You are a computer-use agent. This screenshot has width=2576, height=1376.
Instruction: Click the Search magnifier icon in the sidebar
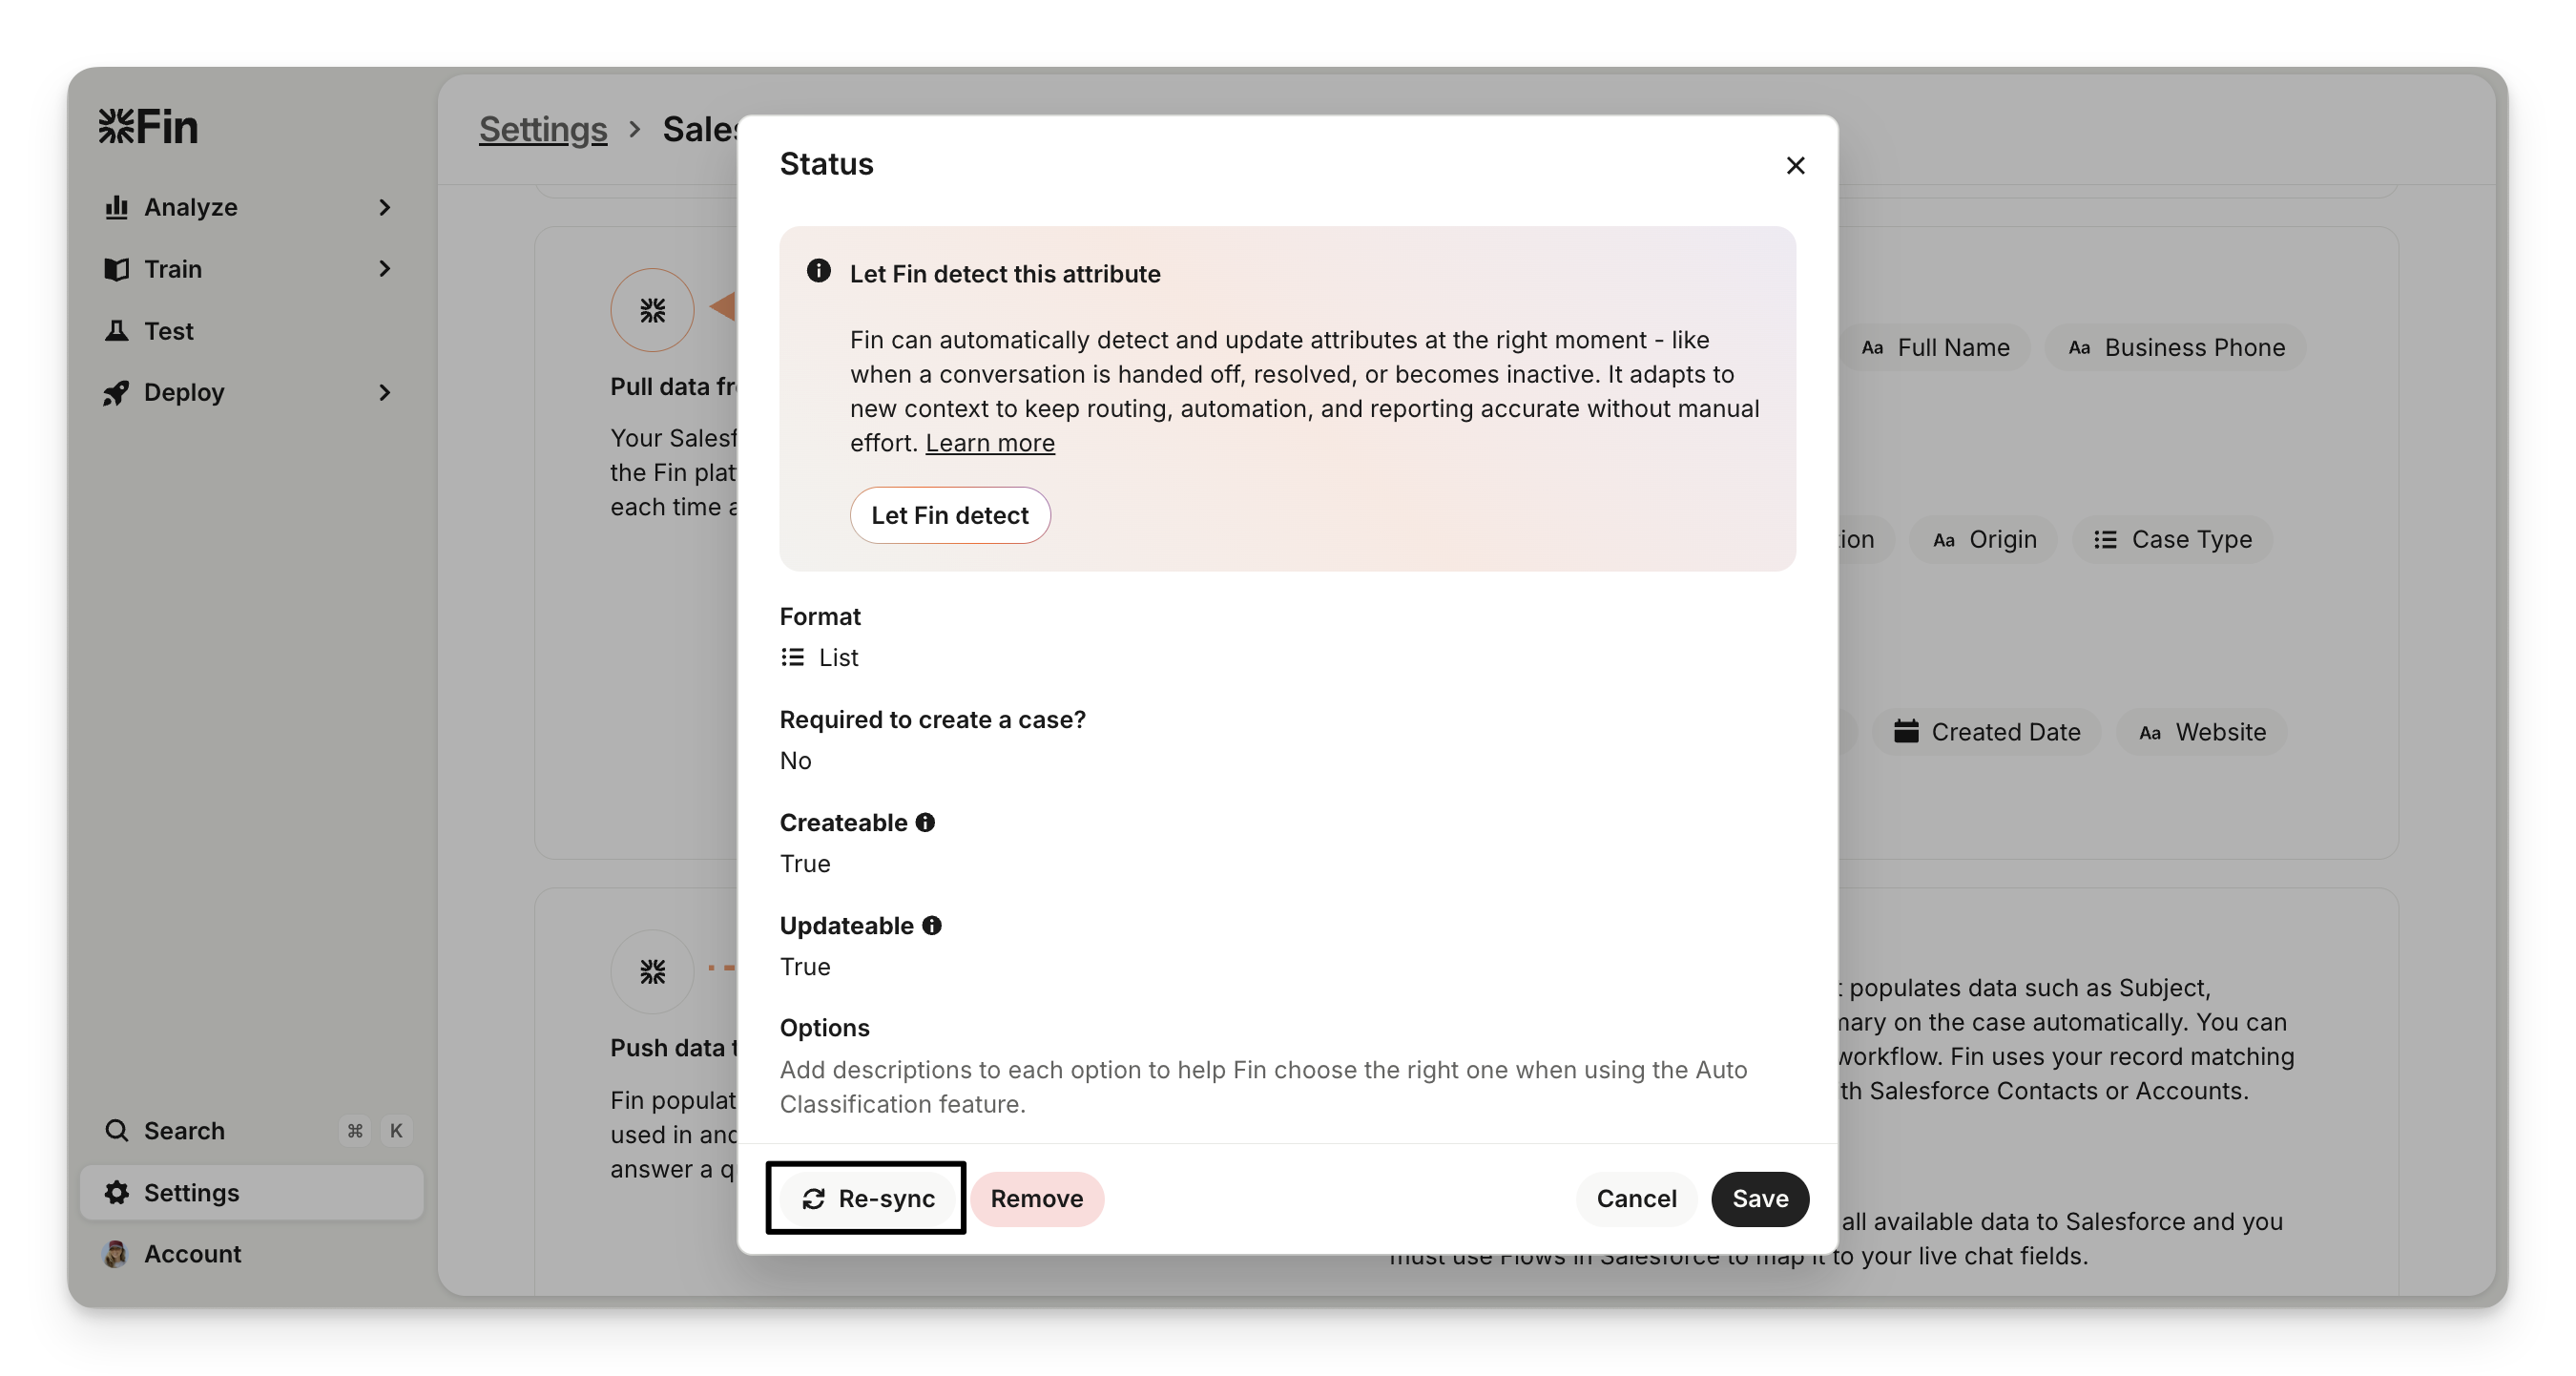pyautogui.click(x=117, y=1130)
